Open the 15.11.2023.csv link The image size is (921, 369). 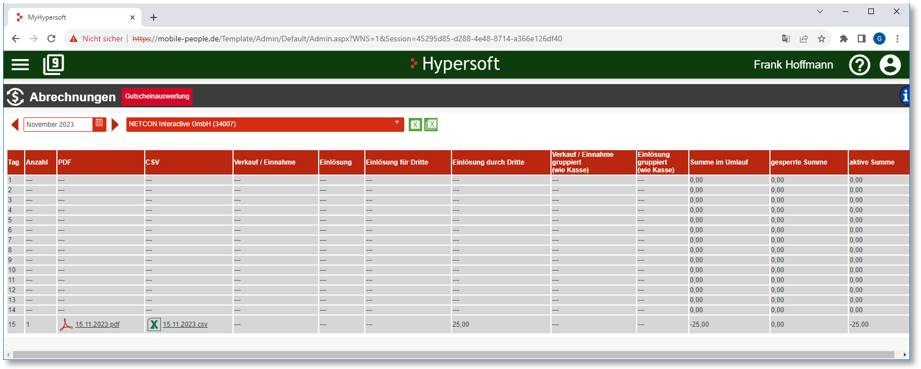pyautogui.click(x=185, y=324)
